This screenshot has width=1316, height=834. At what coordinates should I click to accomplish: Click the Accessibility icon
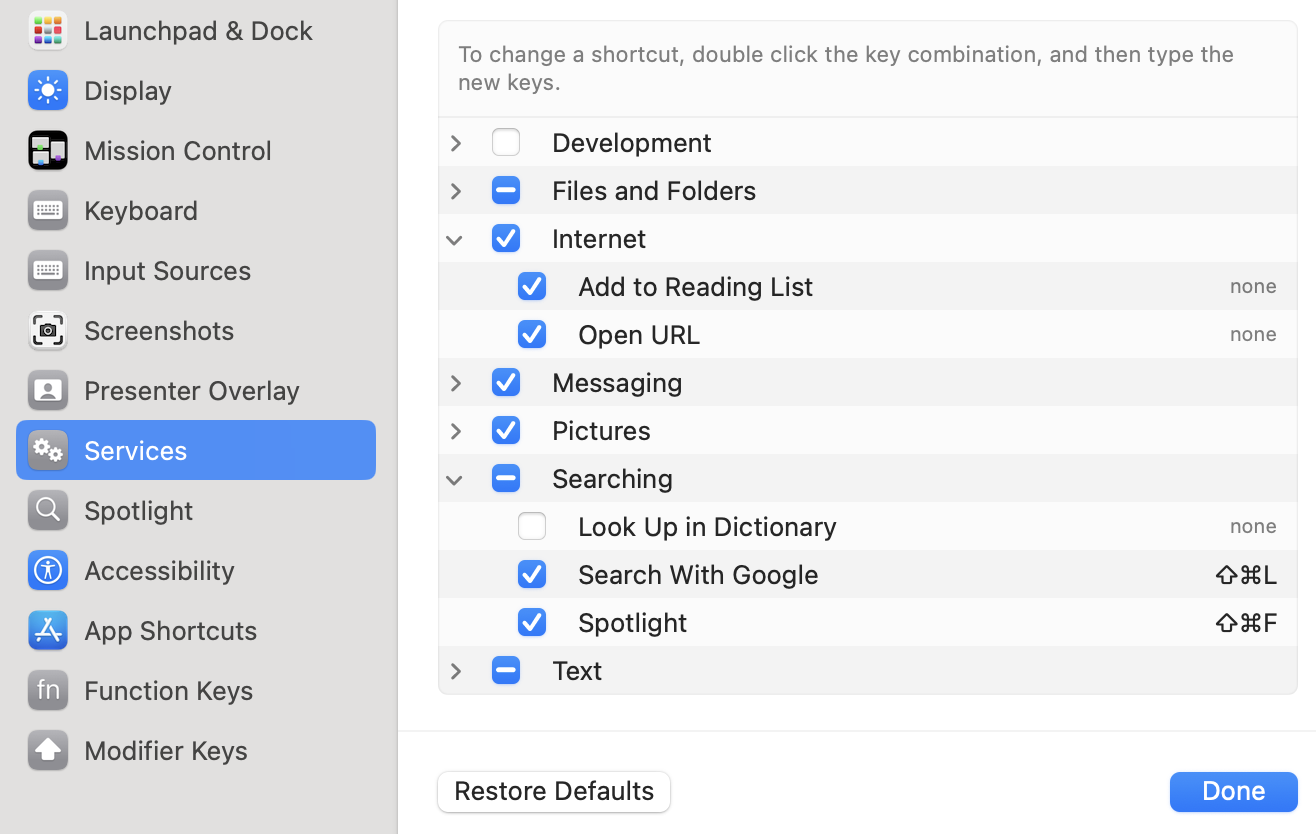tap(47, 570)
